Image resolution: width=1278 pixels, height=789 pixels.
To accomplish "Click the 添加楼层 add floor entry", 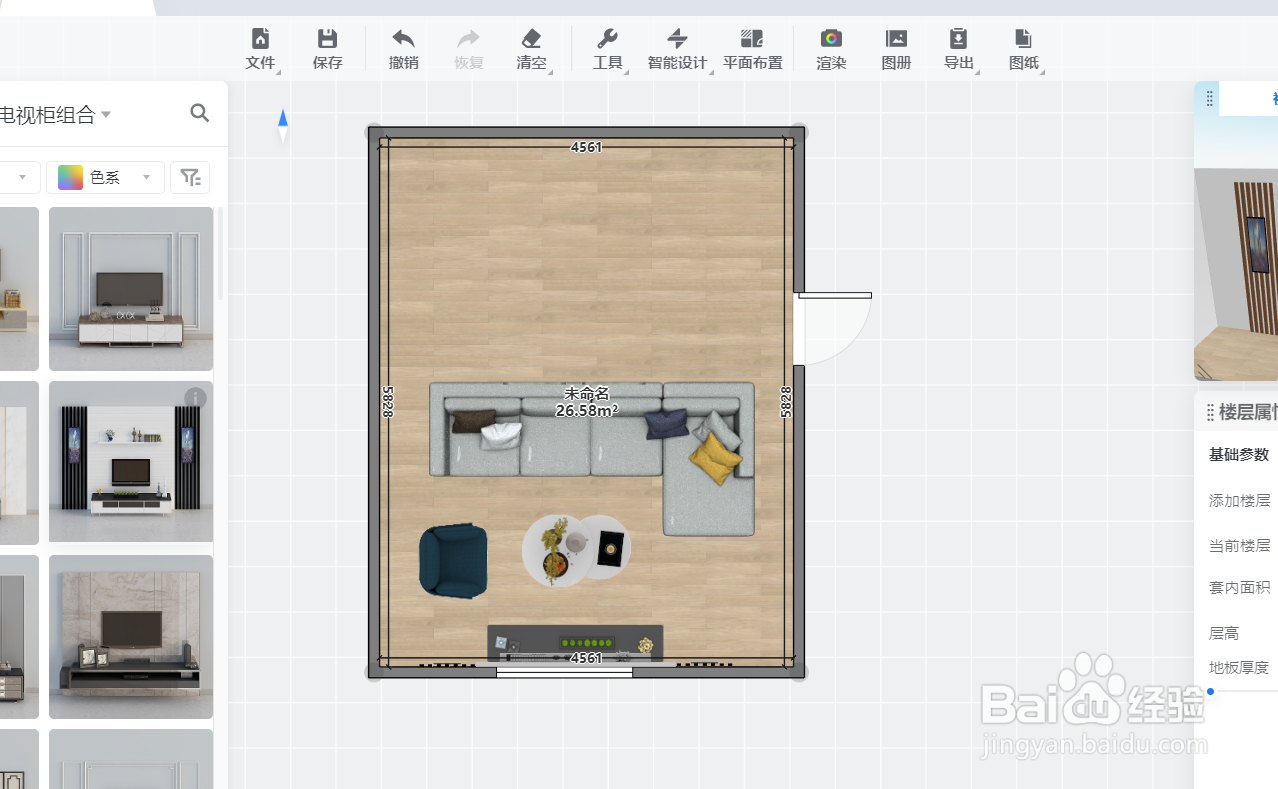I will [x=1240, y=501].
